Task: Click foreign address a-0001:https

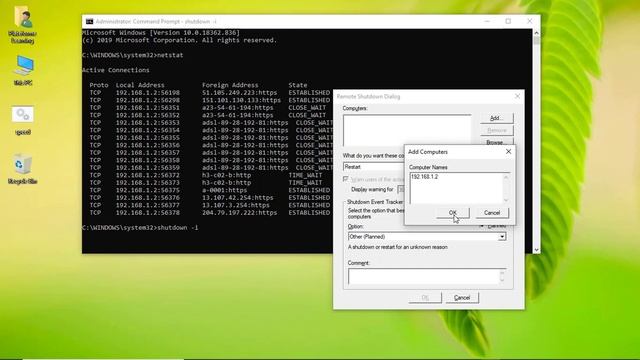Action: tap(224, 190)
